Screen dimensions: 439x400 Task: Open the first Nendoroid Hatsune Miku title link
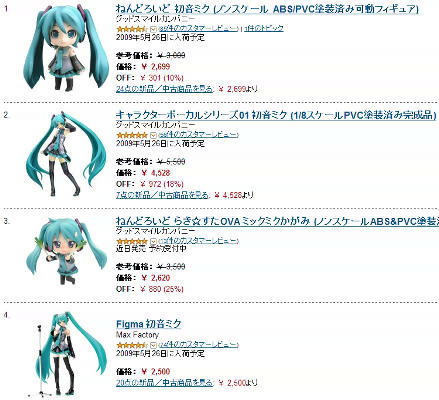(267, 9)
